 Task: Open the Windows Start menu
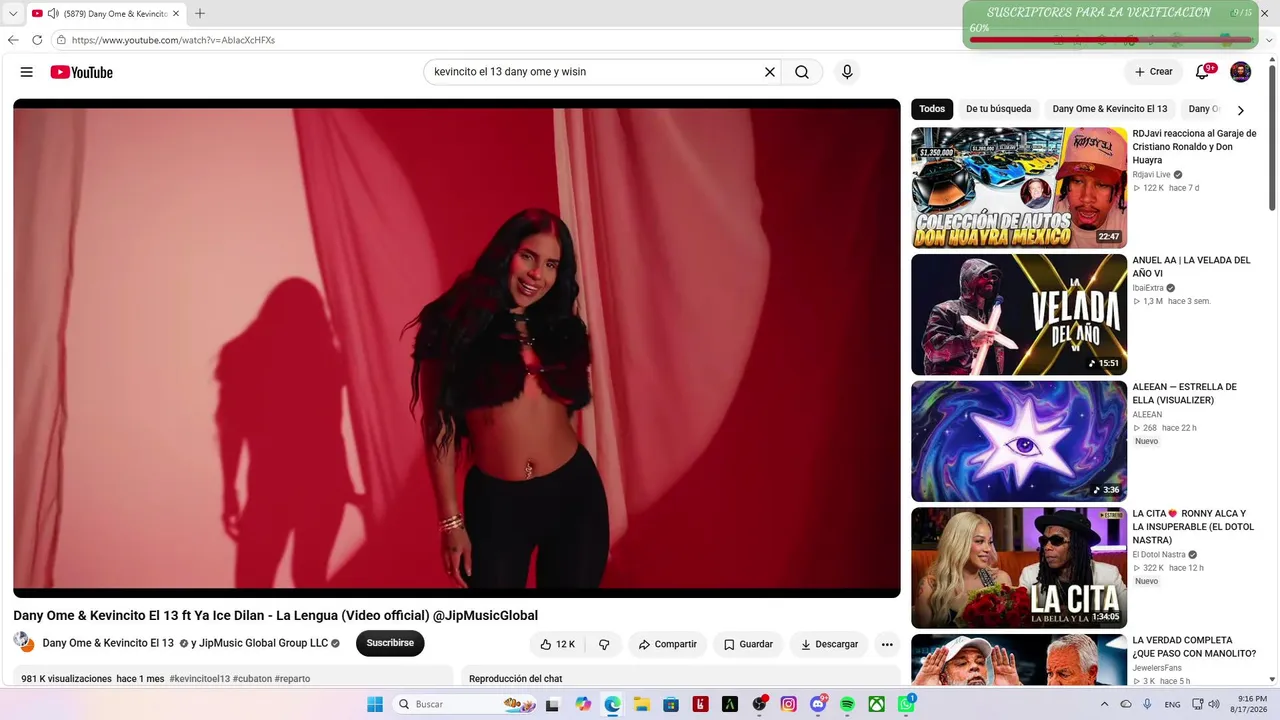coord(375,704)
